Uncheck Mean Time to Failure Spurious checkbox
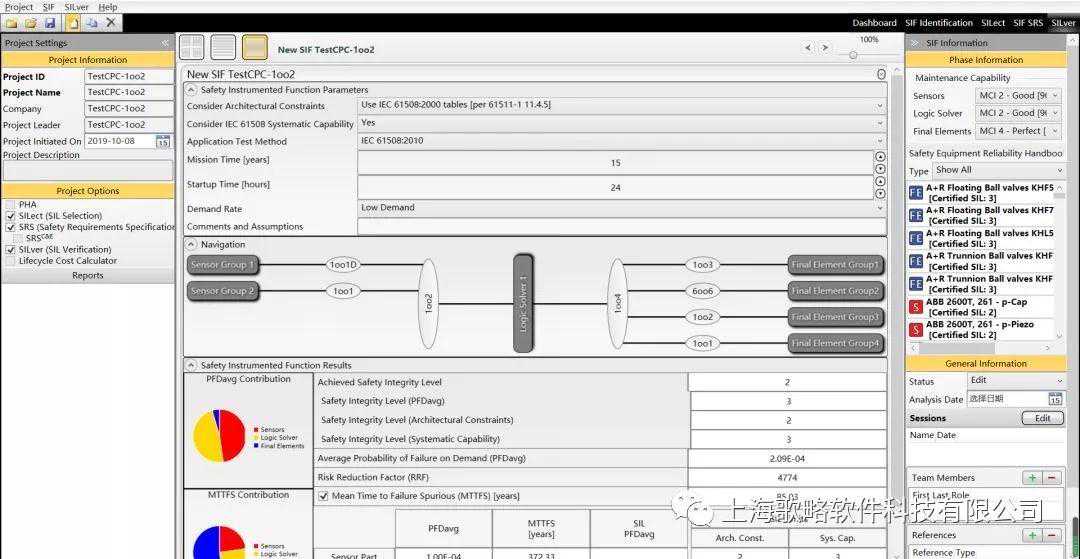 323,496
